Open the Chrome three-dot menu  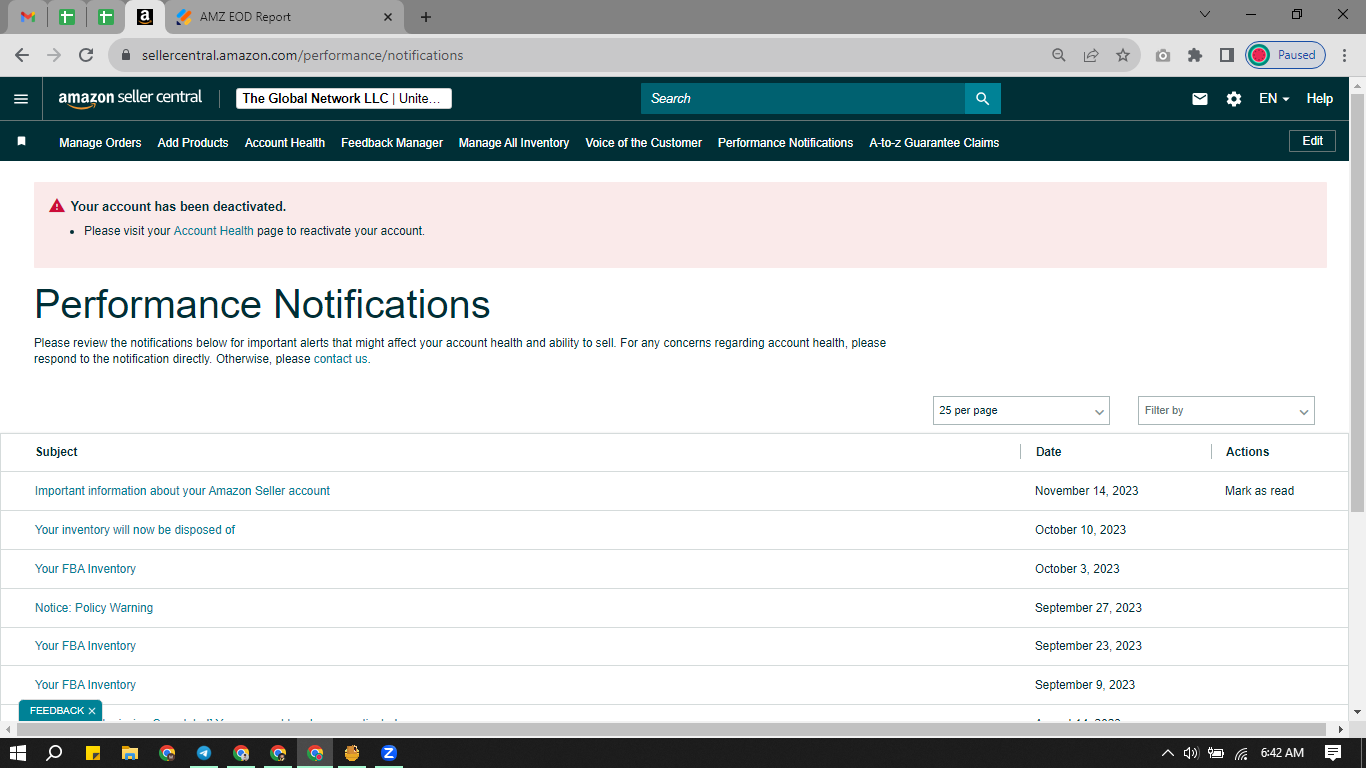1345,55
